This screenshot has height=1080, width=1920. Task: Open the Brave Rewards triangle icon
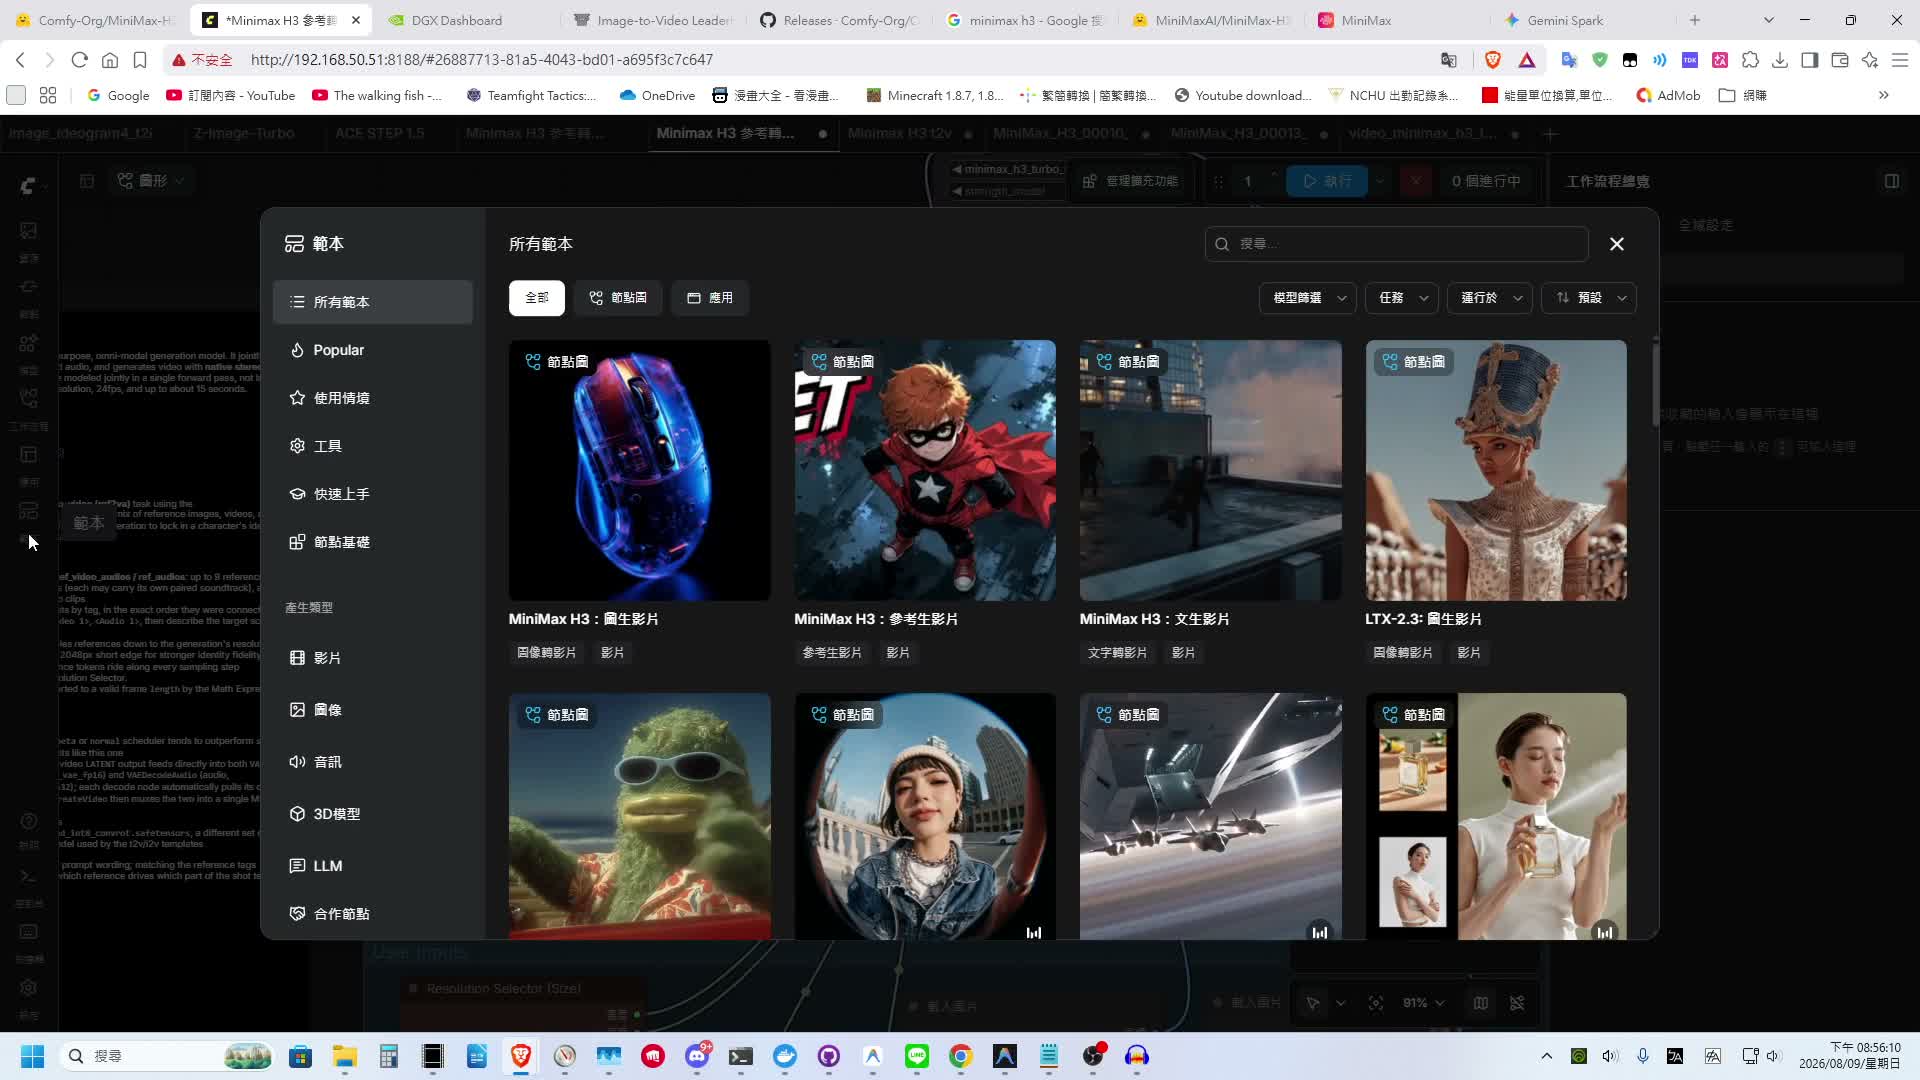click(1527, 60)
